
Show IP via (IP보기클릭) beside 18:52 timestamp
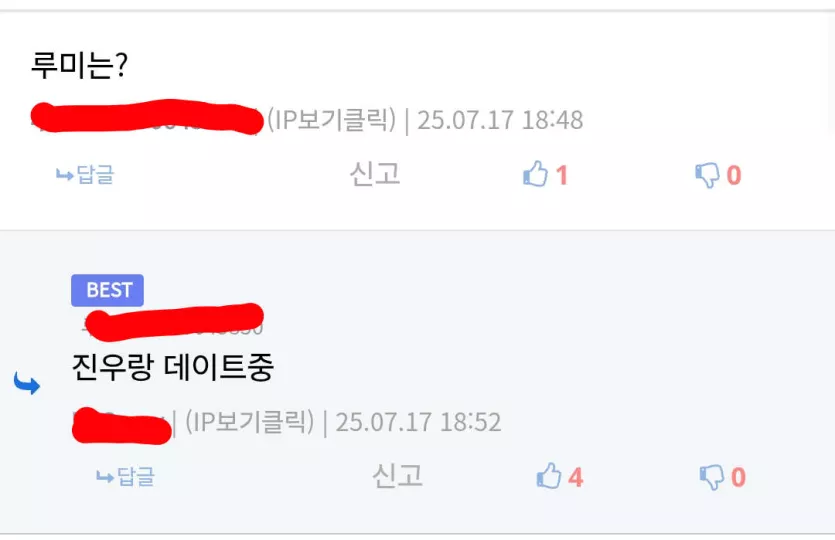[250, 422]
